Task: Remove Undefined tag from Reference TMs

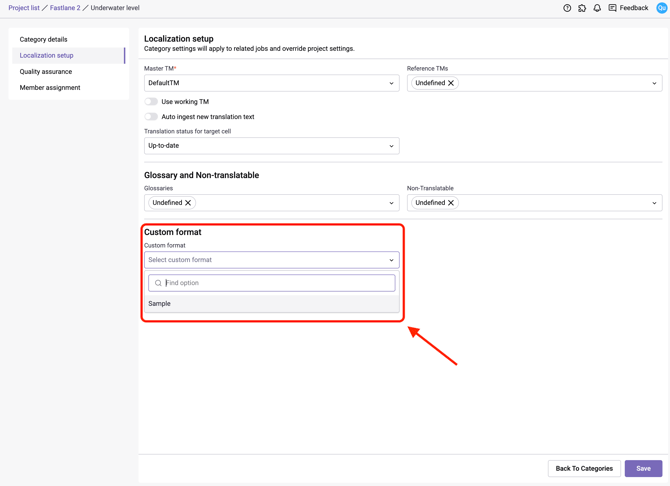Action: point(451,83)
